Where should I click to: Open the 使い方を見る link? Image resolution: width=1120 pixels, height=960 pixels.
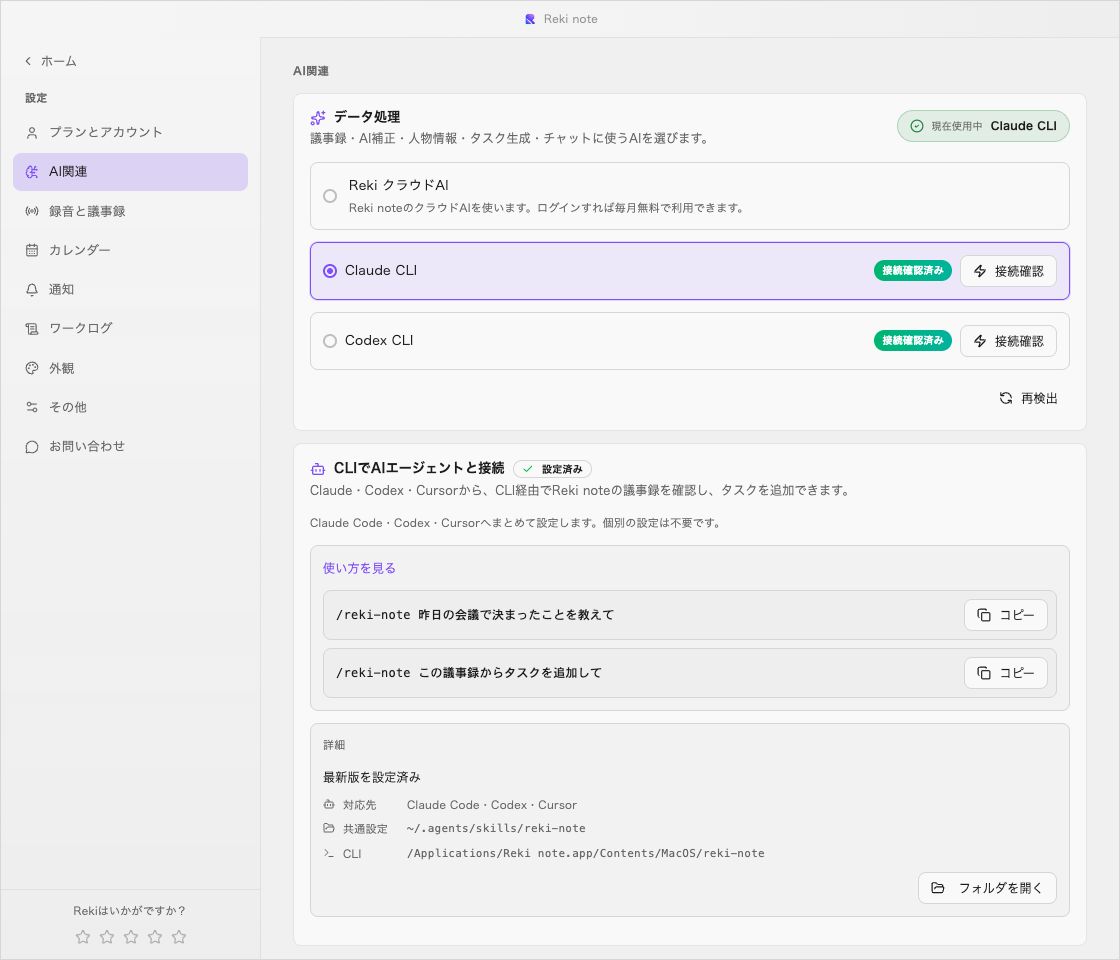(x=359, y=569)
